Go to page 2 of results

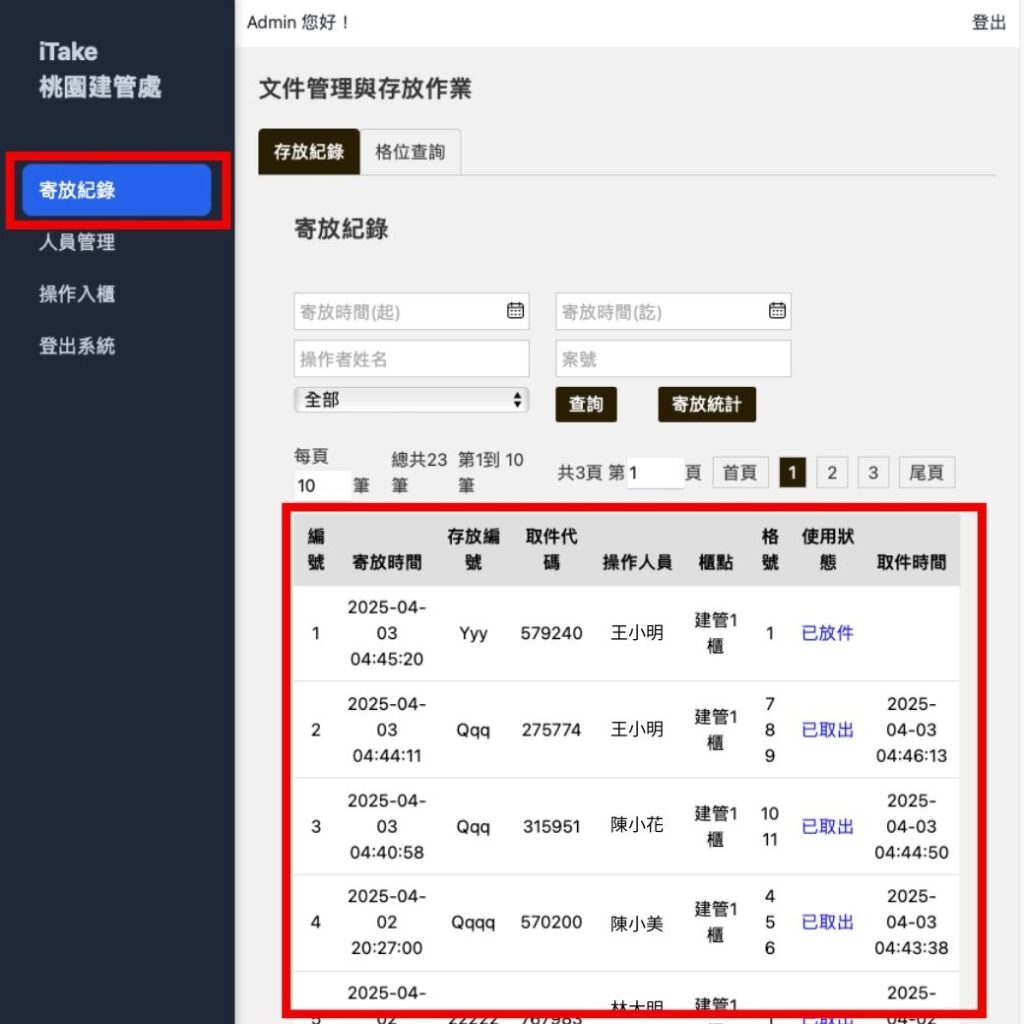tap(832, 473)
